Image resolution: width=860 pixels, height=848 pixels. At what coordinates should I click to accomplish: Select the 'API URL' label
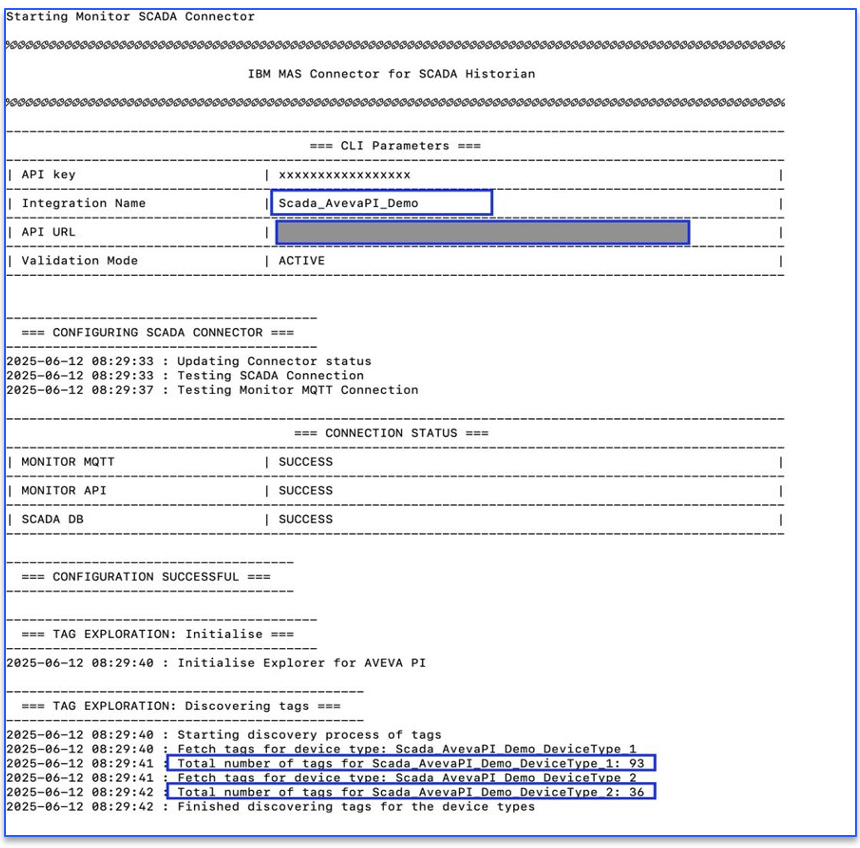pyautogui.click(x=48, y=231)
